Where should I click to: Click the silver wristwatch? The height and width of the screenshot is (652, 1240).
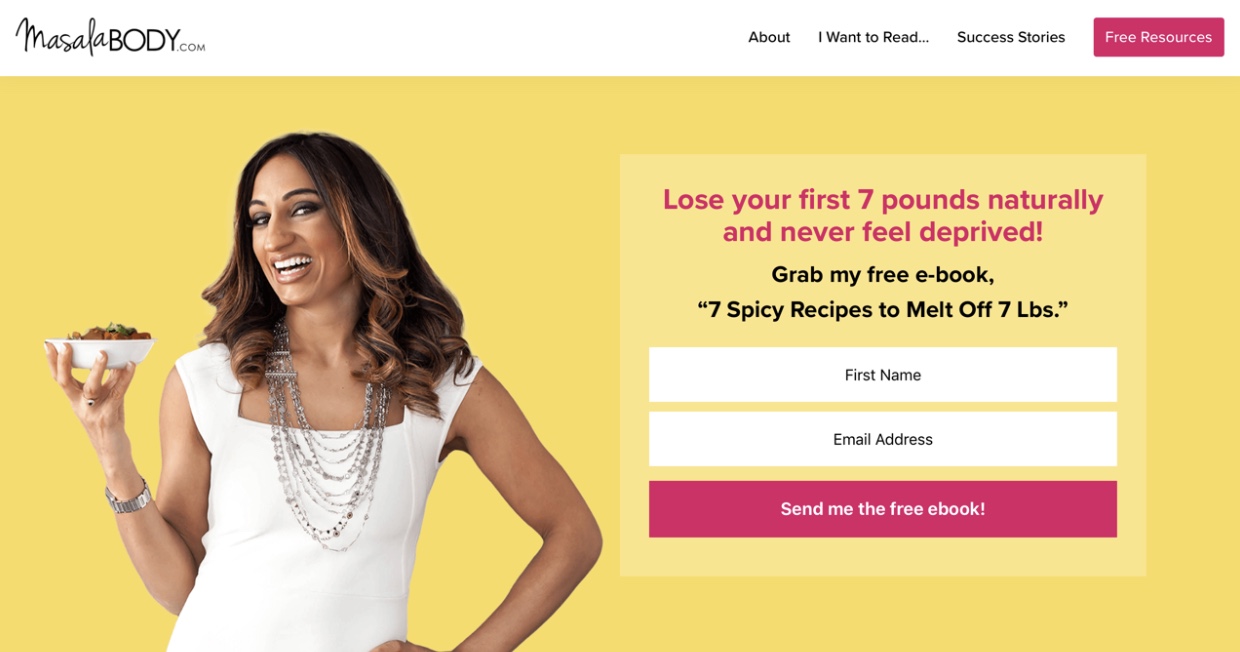click(x=128, y=497)
